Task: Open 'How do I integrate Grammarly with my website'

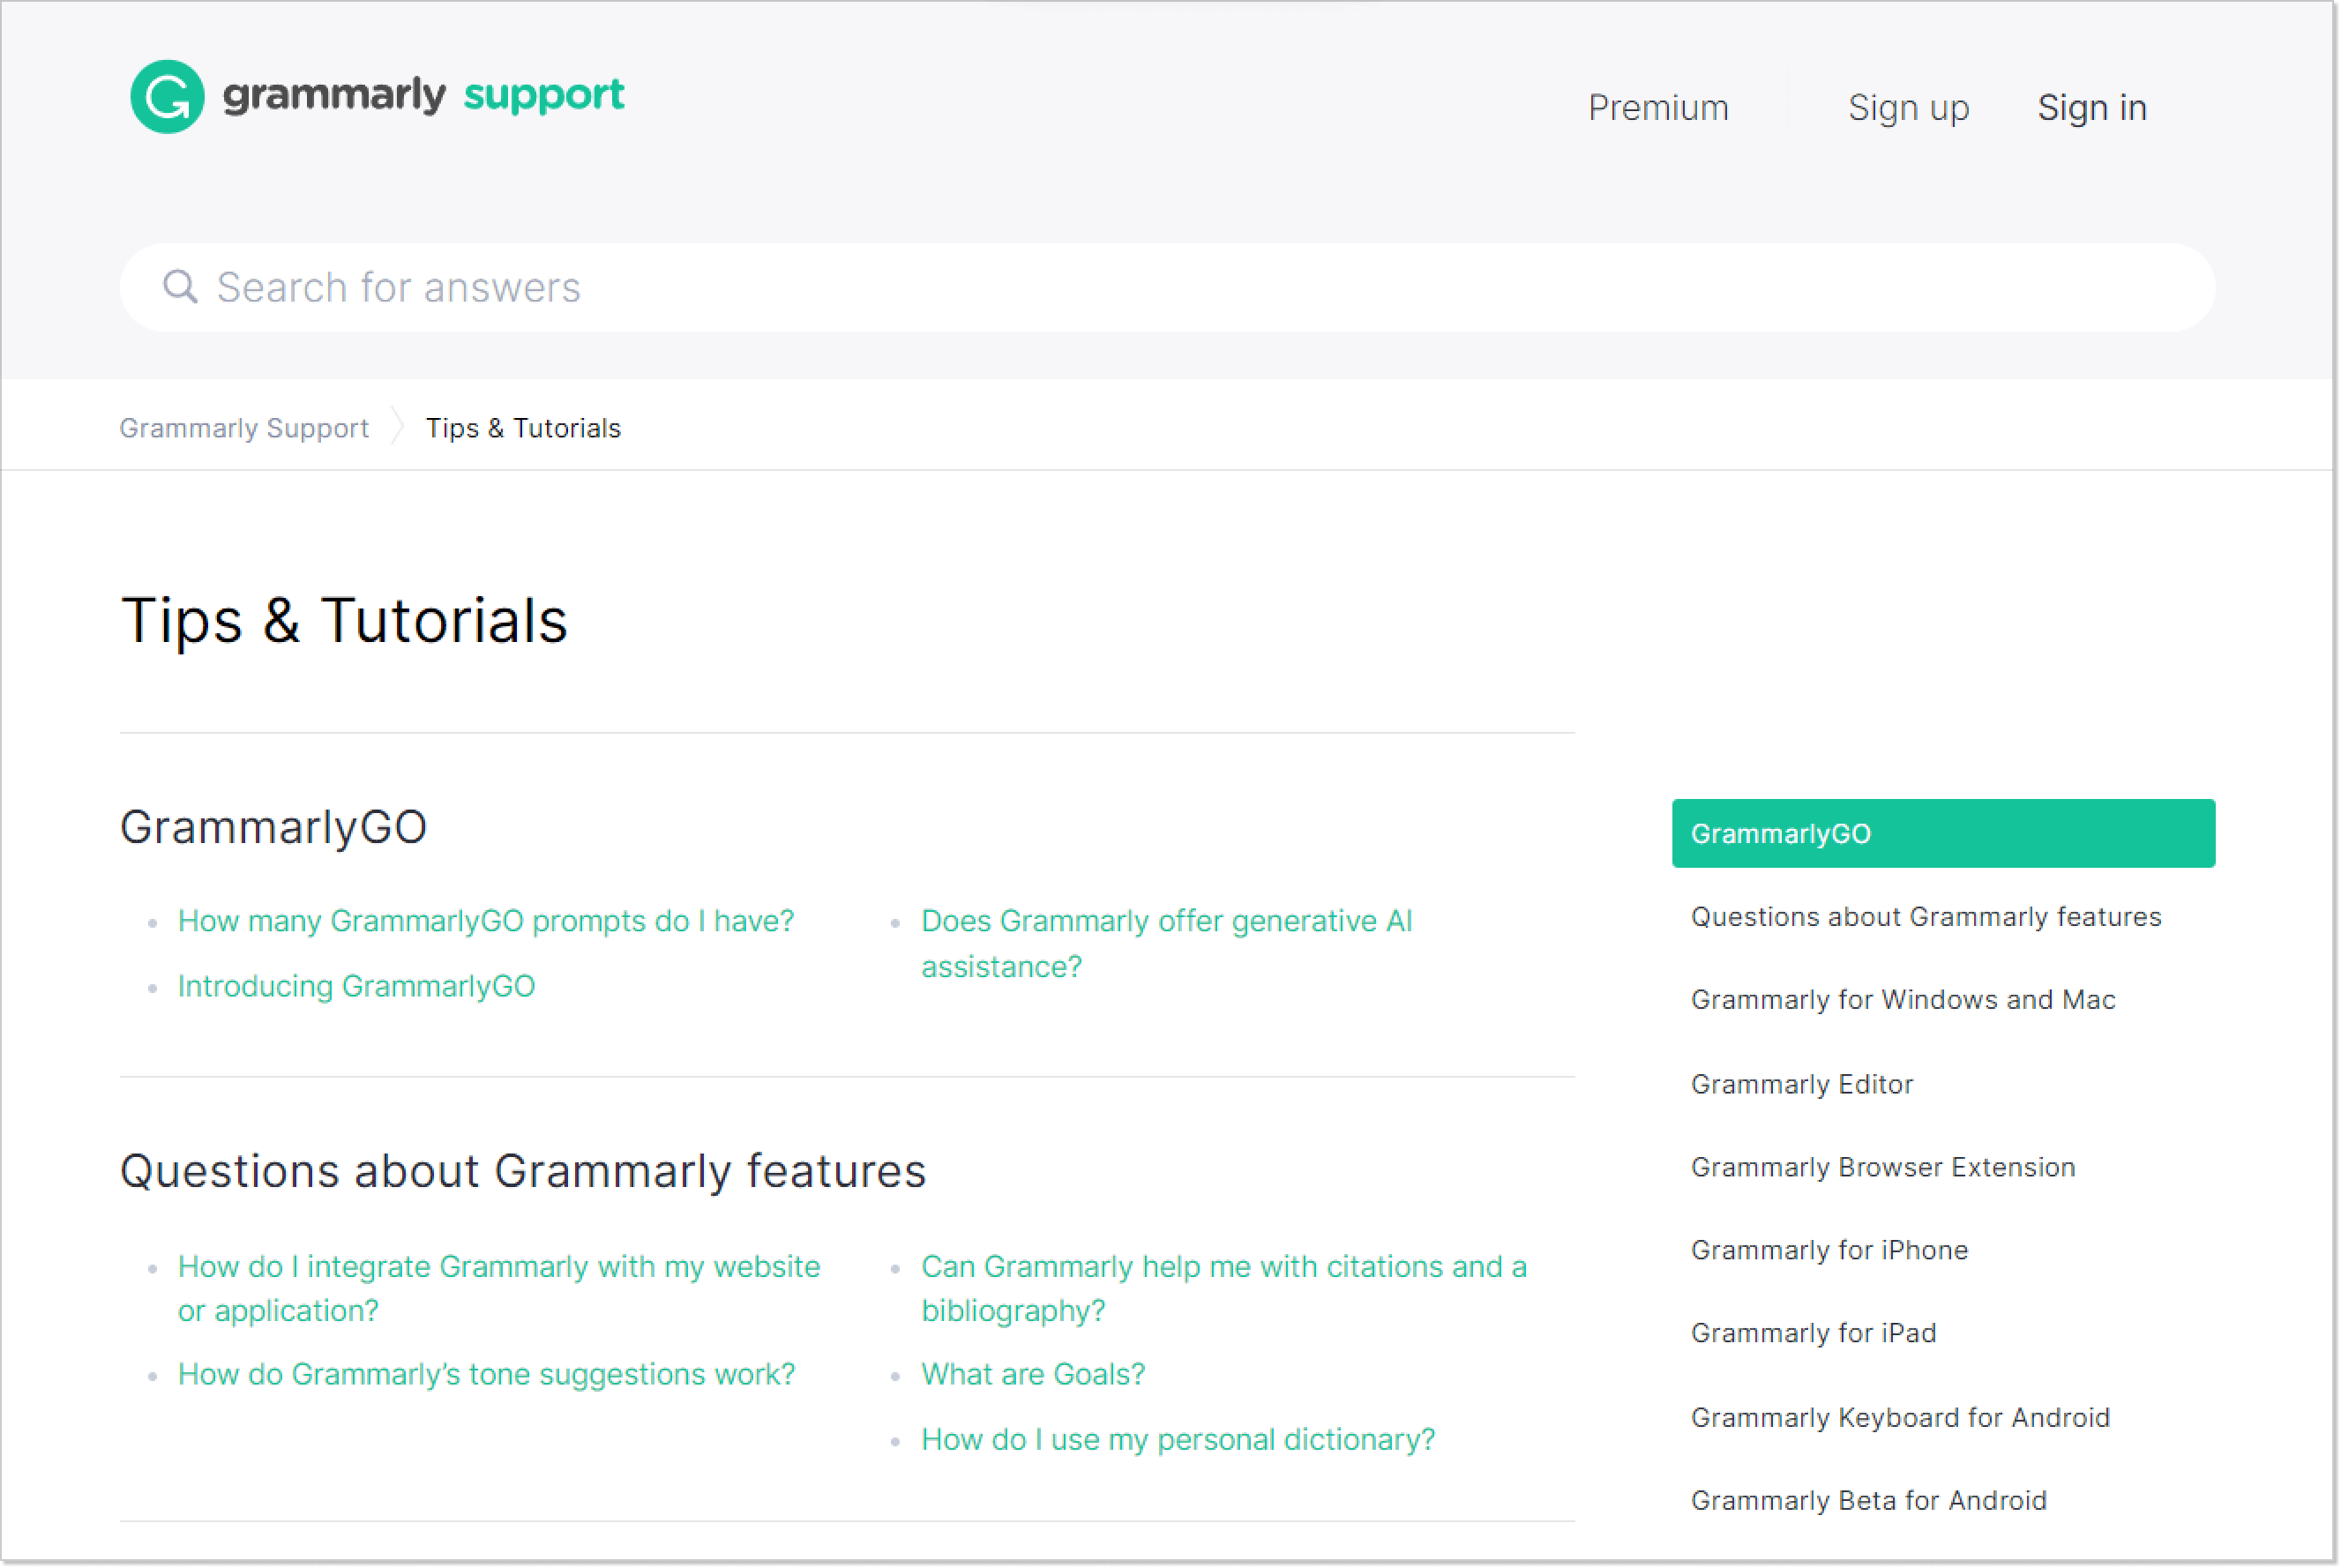Action: point(499,1288)
